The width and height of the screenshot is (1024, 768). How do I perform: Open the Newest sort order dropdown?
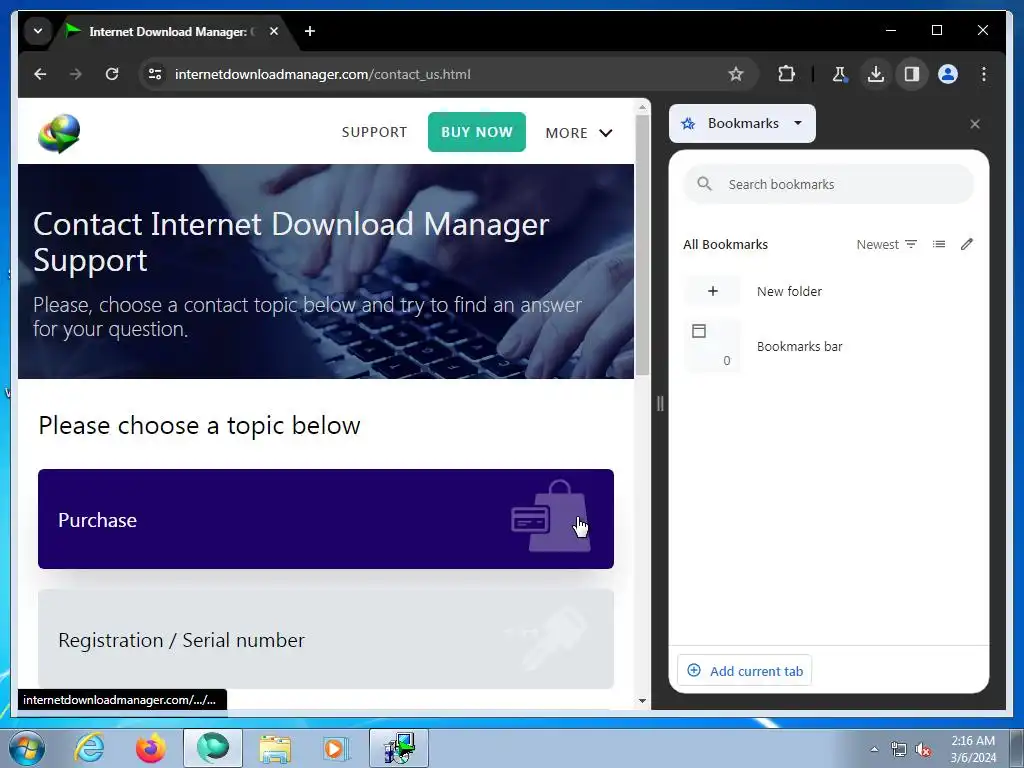coord(887,244)
